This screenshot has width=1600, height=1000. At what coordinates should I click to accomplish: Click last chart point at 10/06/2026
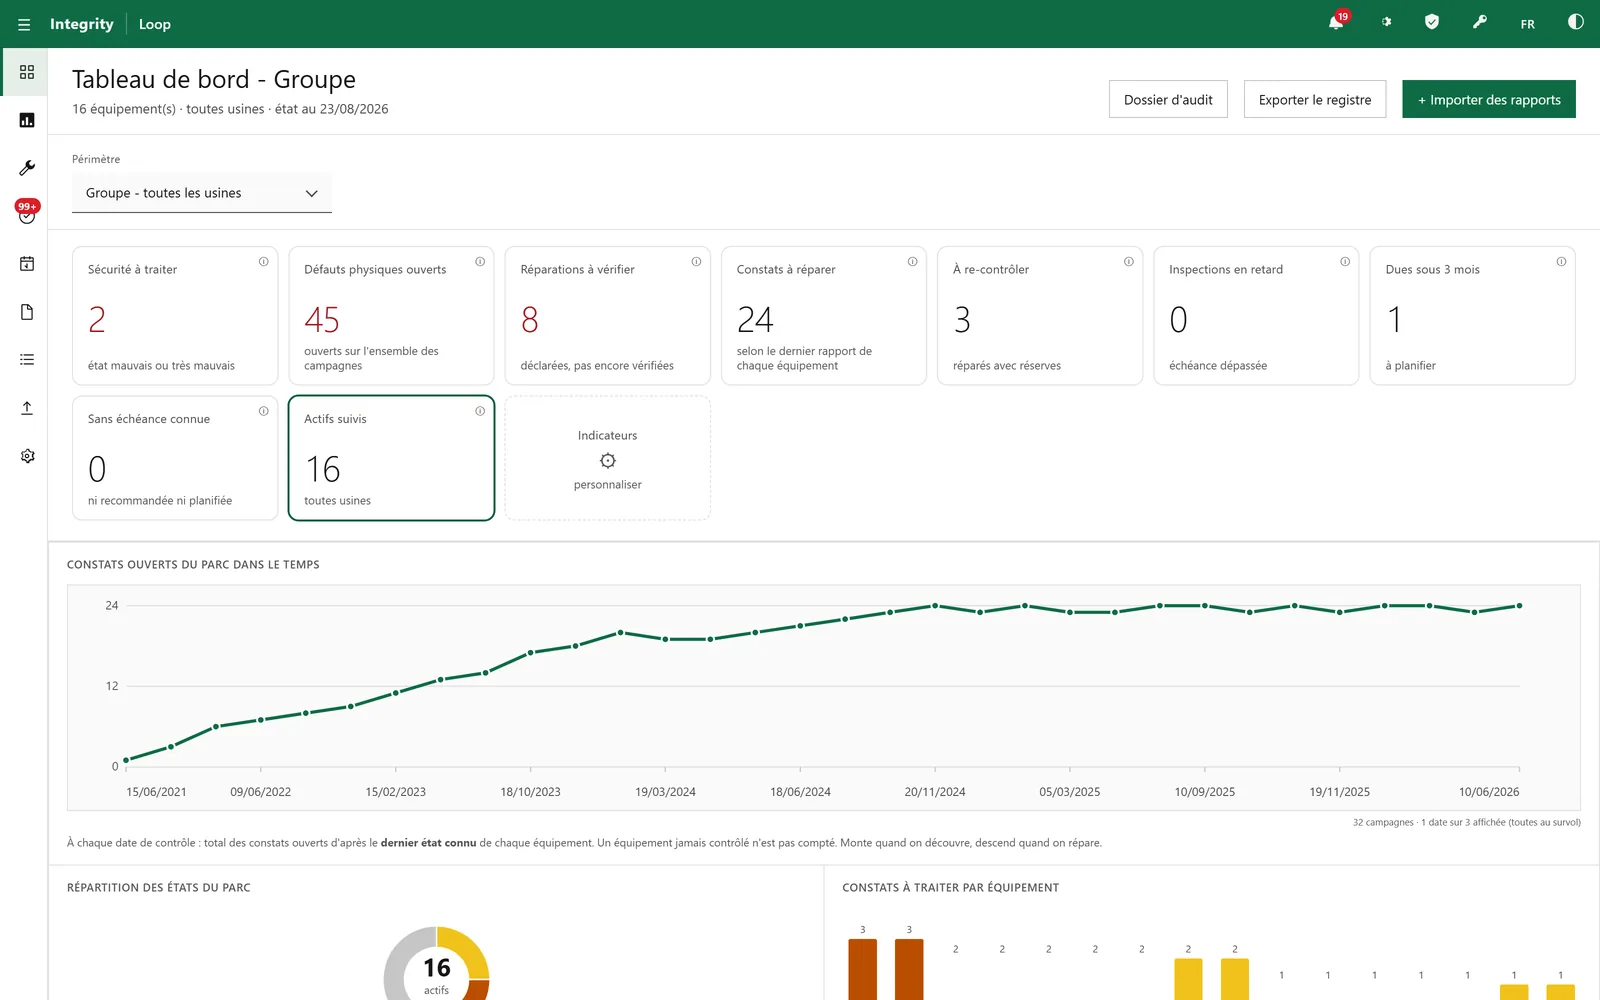1519,606
